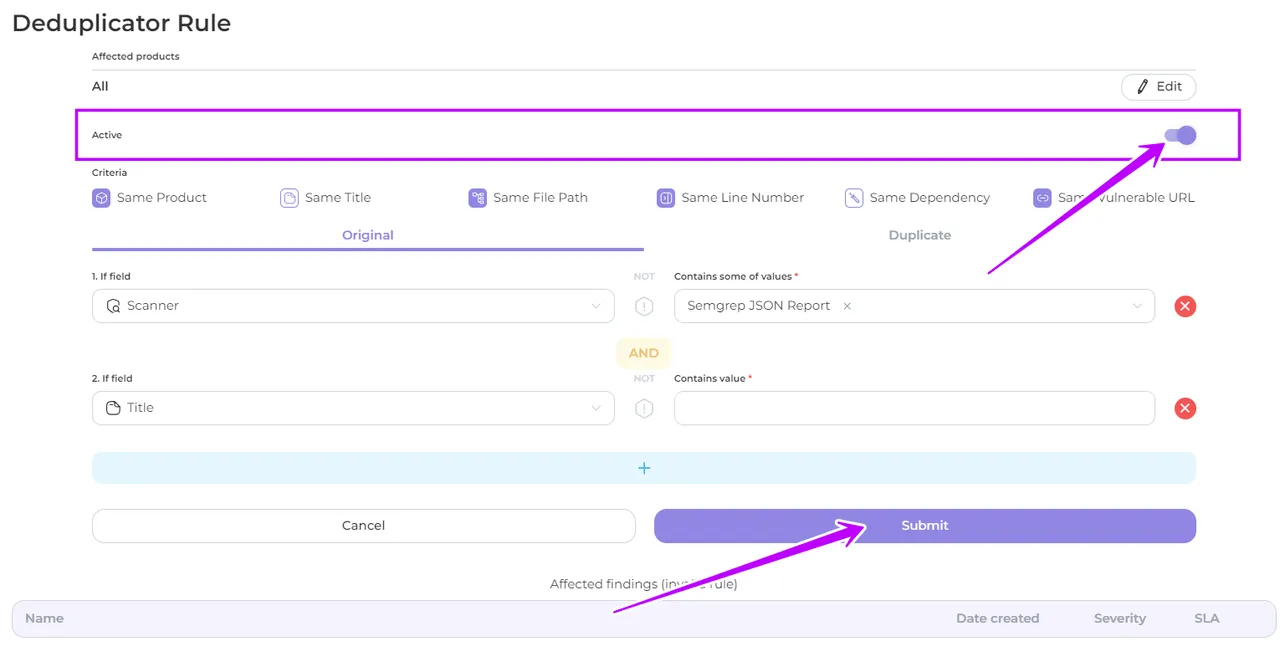
Task: Switch to the Duplicate tab
Action: click(x=920, y=235)
